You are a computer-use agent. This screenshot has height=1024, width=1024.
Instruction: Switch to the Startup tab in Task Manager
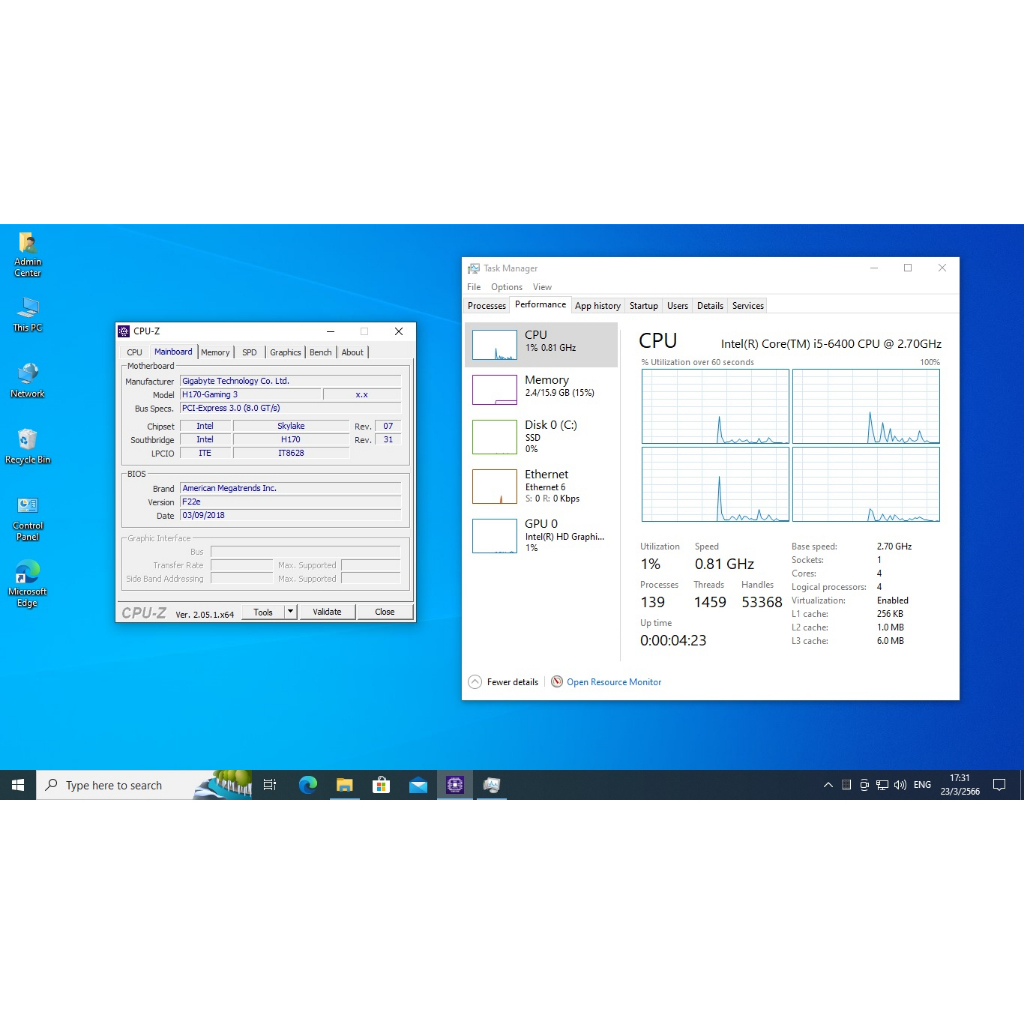[644, 306]
